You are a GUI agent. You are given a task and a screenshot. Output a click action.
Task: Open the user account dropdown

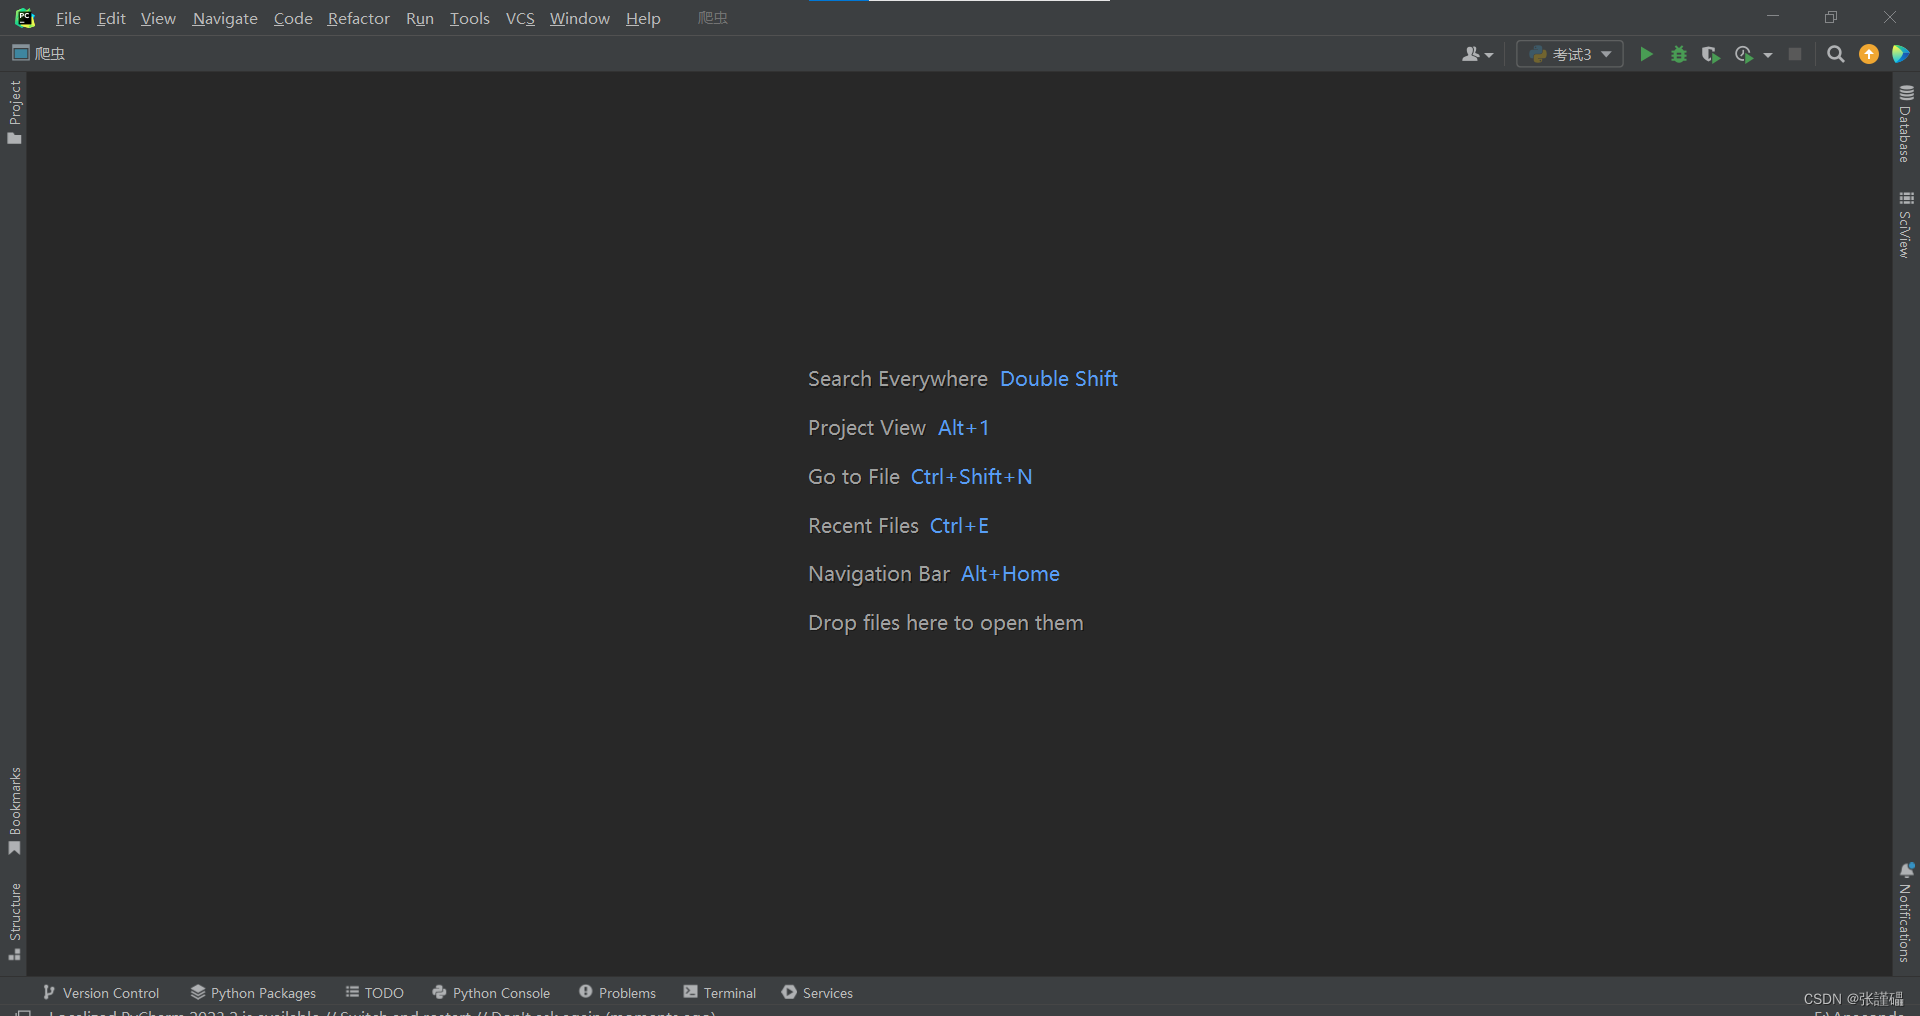(x=1477, y=54)
